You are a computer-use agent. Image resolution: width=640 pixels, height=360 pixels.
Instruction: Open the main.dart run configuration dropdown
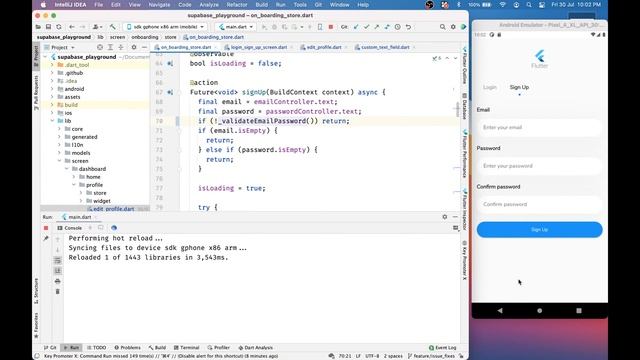(x=236, y=27)
